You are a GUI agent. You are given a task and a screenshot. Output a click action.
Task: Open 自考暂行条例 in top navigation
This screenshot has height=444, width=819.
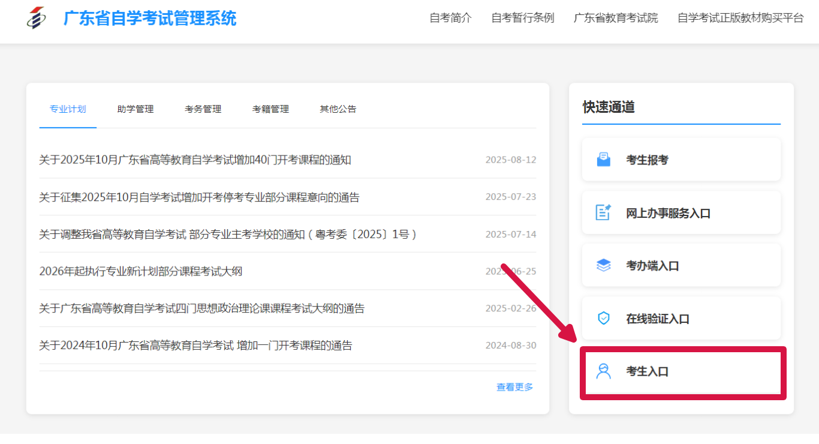click(x=522, y=18)
